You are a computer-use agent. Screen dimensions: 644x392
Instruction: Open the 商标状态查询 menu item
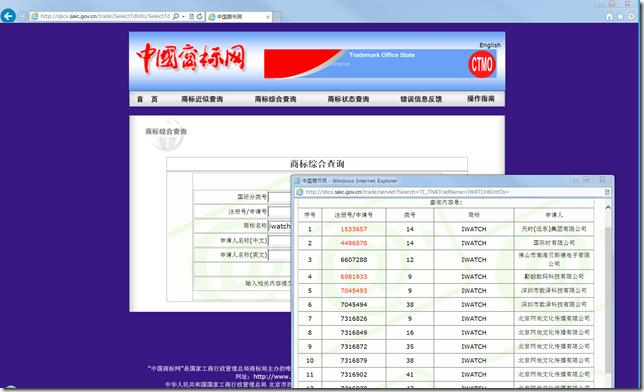348,99
